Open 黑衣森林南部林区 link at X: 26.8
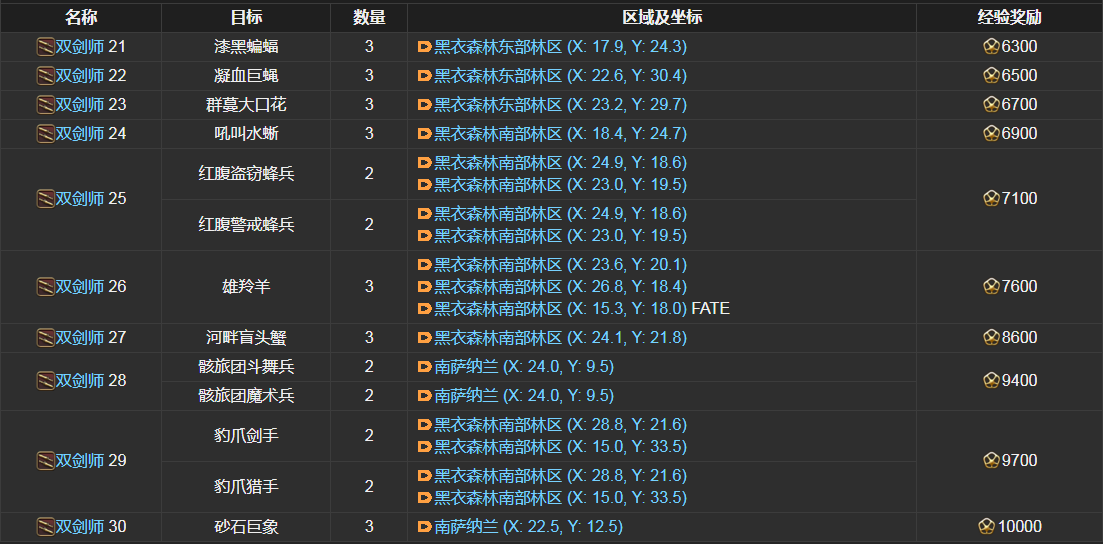Screen dimensions: 1103x544 tap(560, 286)
